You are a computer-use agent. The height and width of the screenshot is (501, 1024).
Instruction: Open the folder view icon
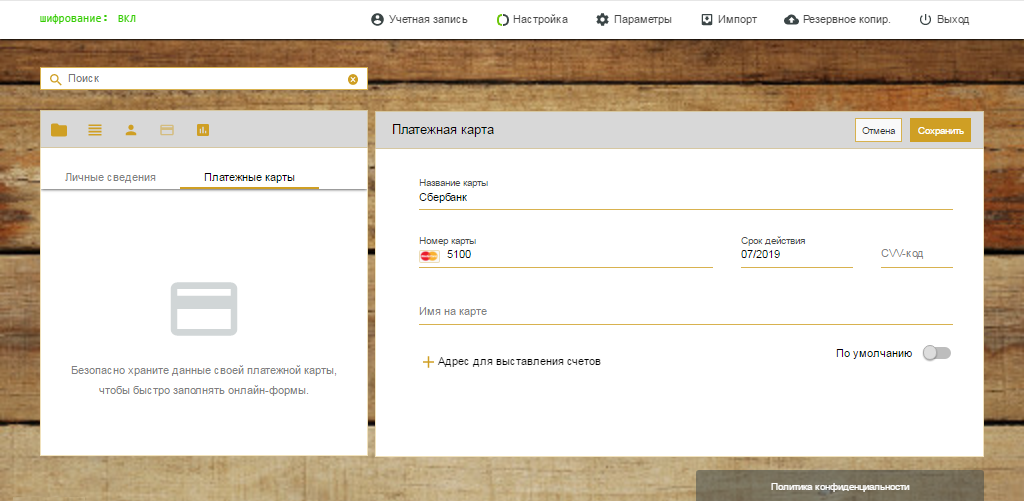(x=59, y=130)
